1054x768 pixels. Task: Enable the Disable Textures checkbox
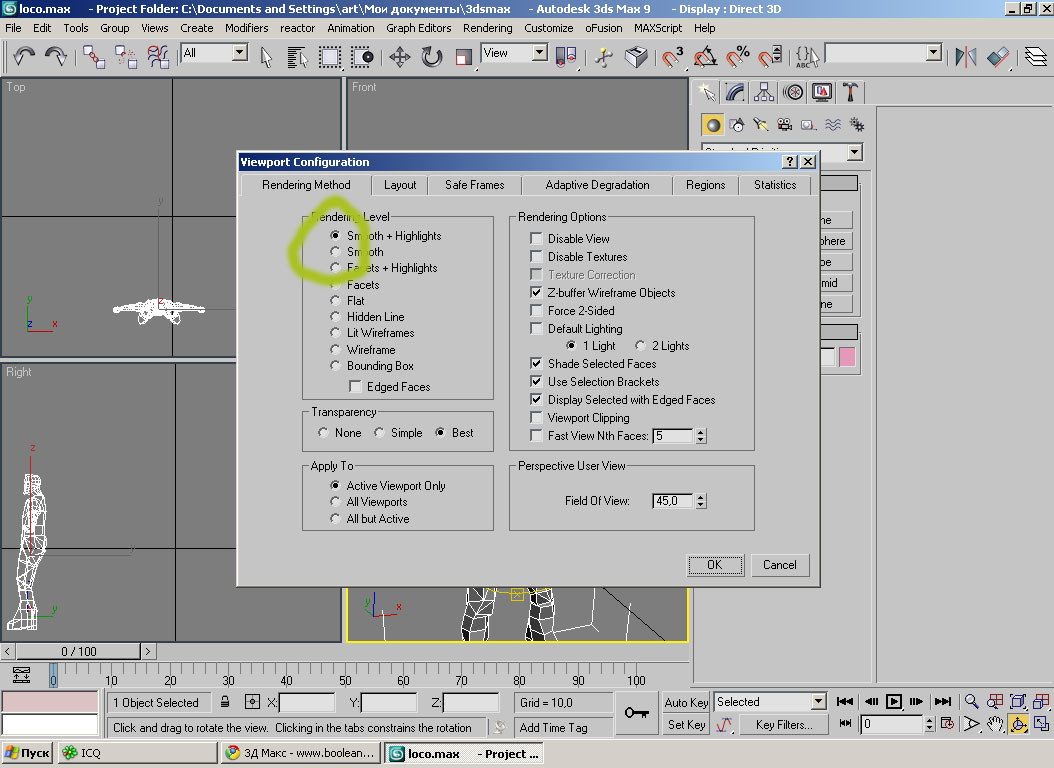pos(537,257)
